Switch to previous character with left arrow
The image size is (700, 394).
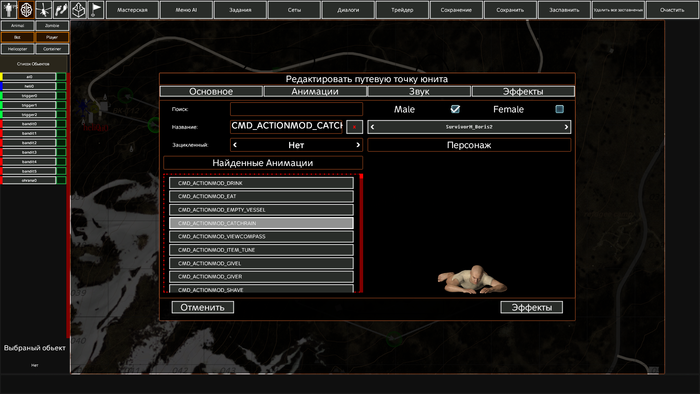click(373, 127)
